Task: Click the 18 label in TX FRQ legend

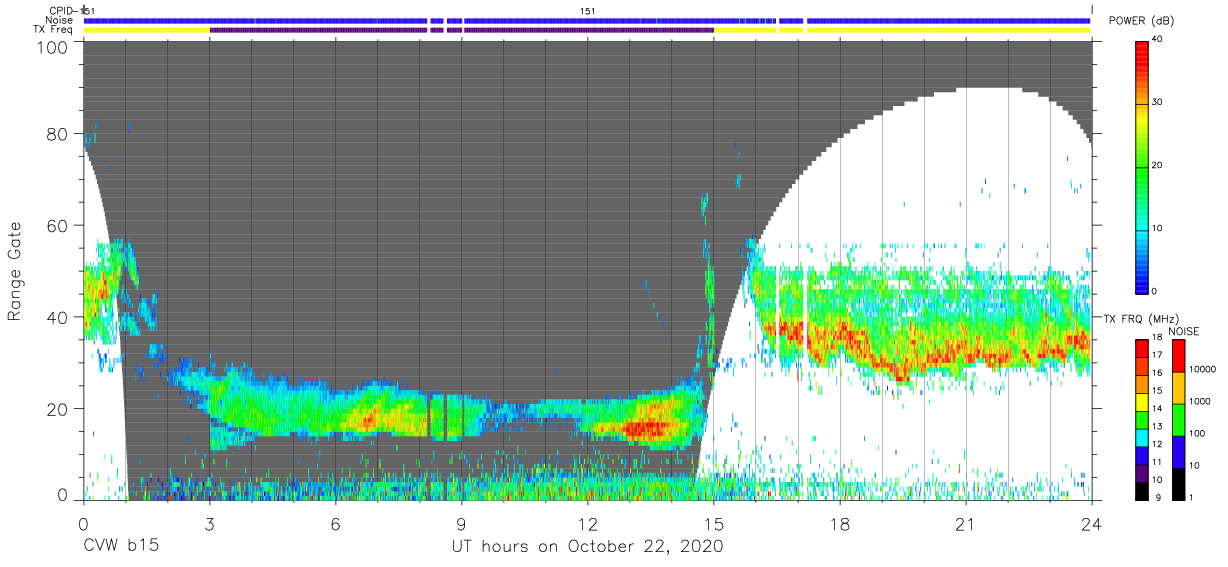Action: (1157, 337)
